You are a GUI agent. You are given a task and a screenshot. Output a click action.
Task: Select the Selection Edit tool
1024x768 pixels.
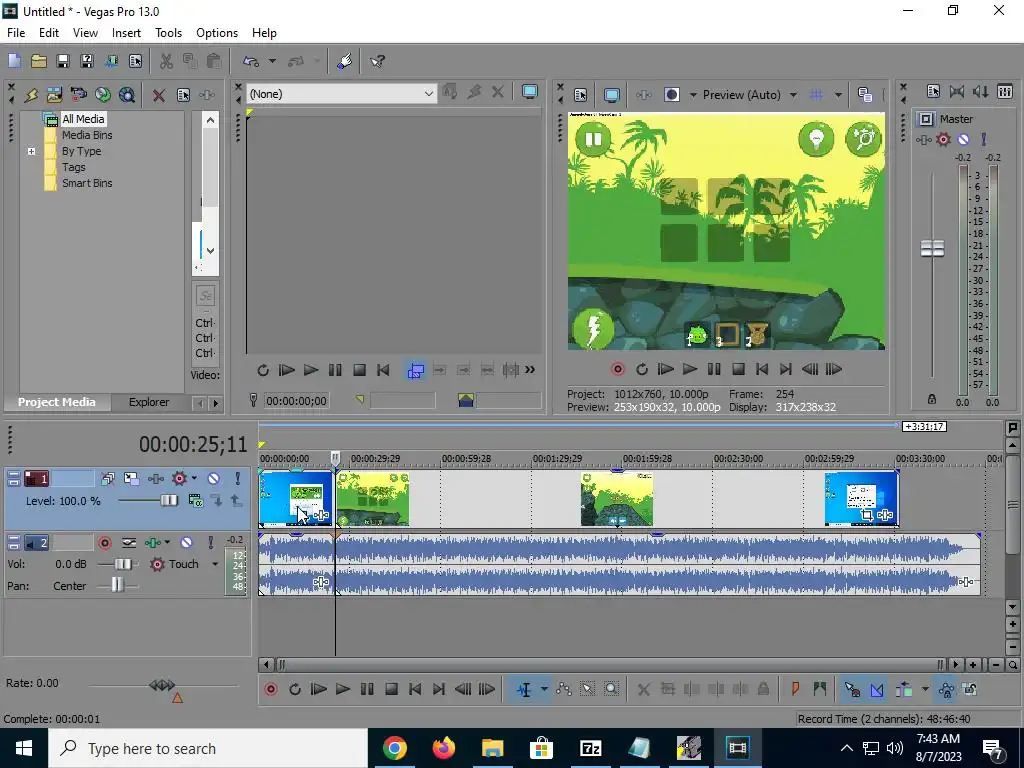pyautogui.click(x=588, y=689)
